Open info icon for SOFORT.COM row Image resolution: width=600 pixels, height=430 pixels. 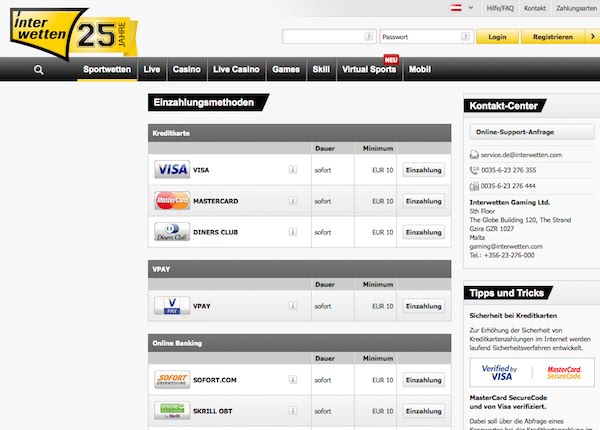point(293,380)
